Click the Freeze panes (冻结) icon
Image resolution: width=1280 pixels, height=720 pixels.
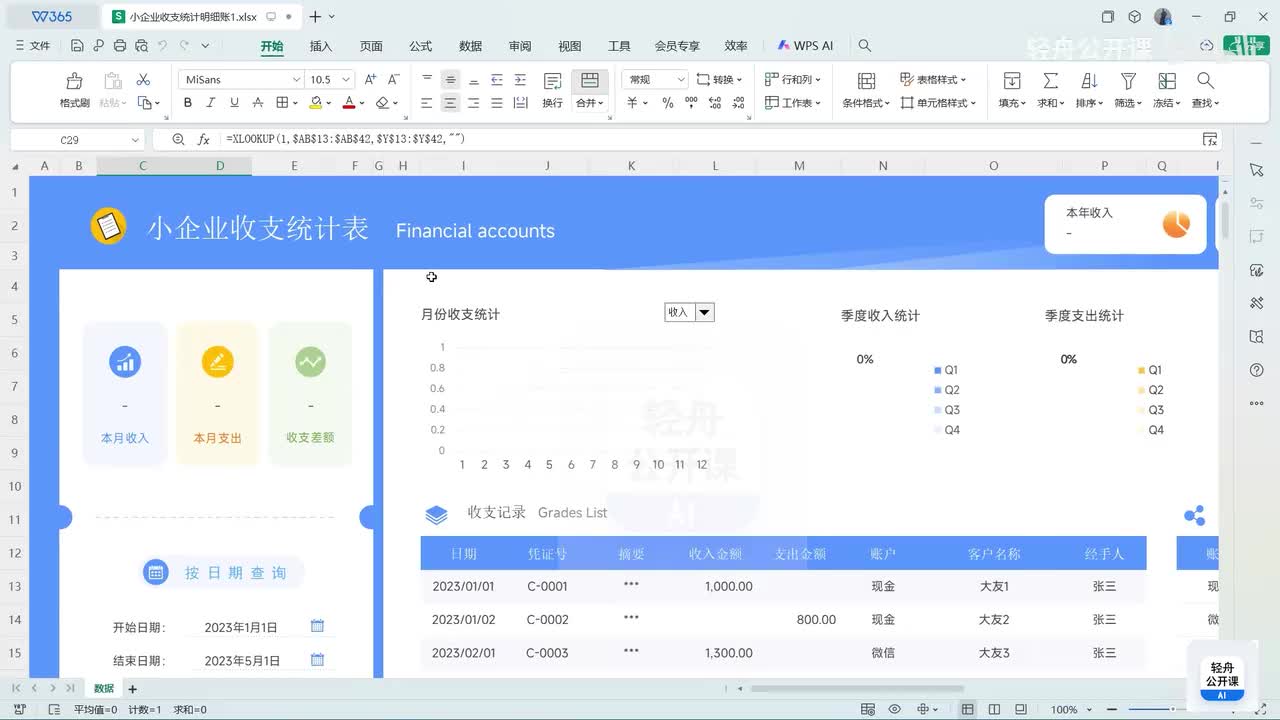point(1167,81)
